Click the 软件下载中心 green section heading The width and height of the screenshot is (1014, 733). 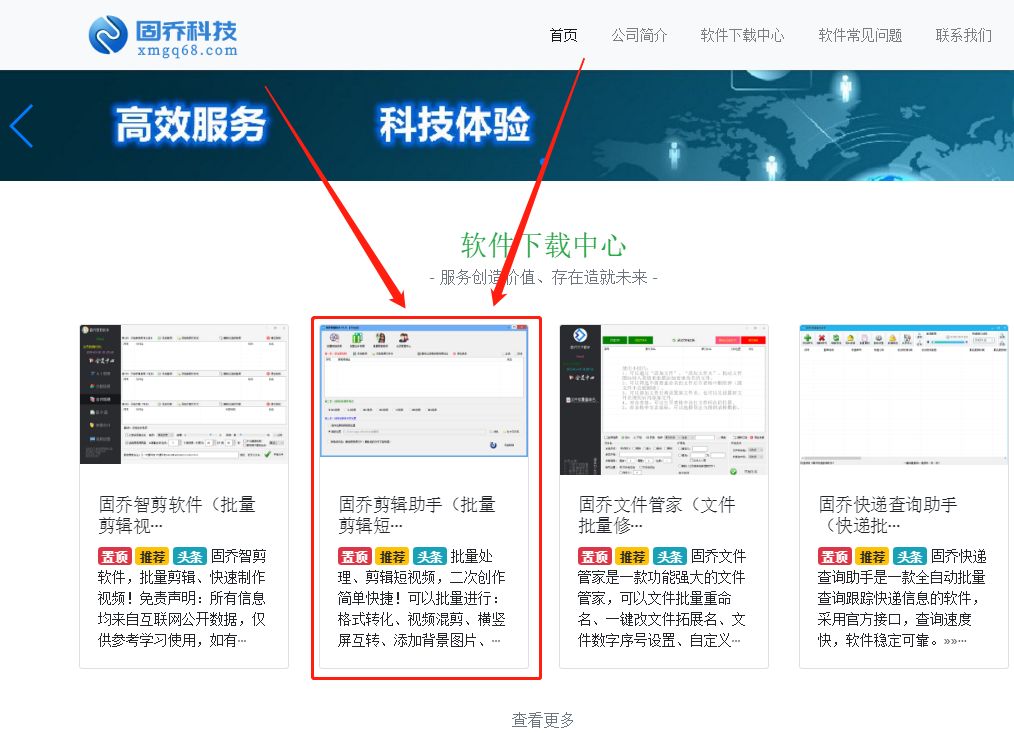pos(543,245)
